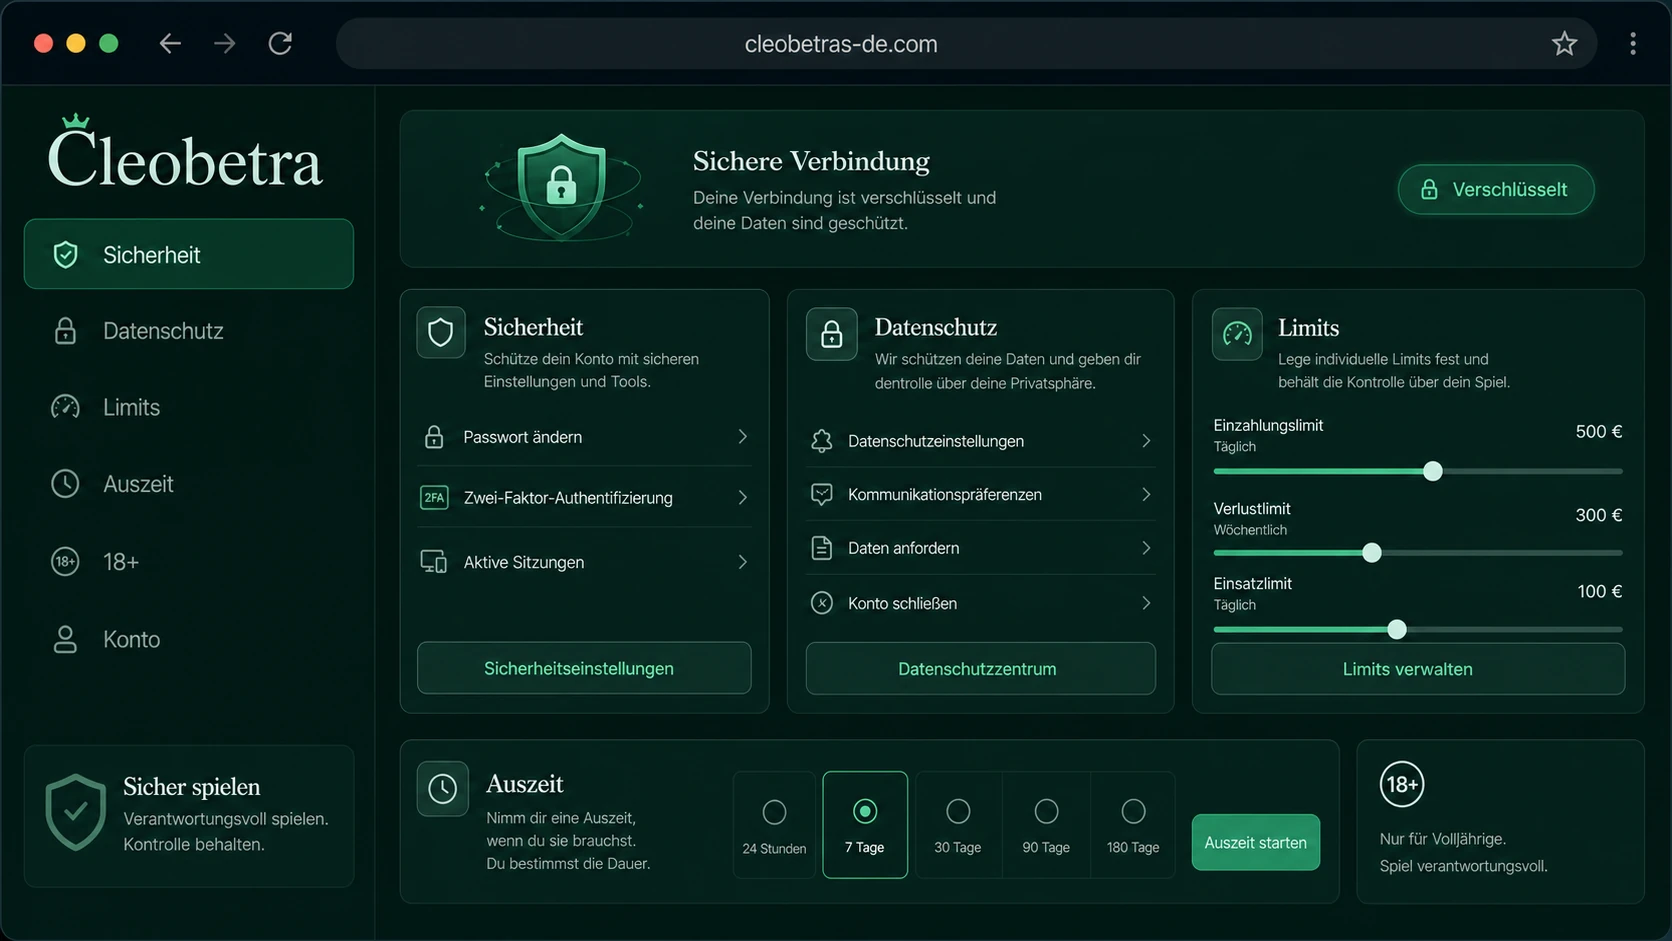Viewport: 1672px width, 941px height.
Task: Click the sidebar Datenschutz padlock icon
Action: pos(65,331)
